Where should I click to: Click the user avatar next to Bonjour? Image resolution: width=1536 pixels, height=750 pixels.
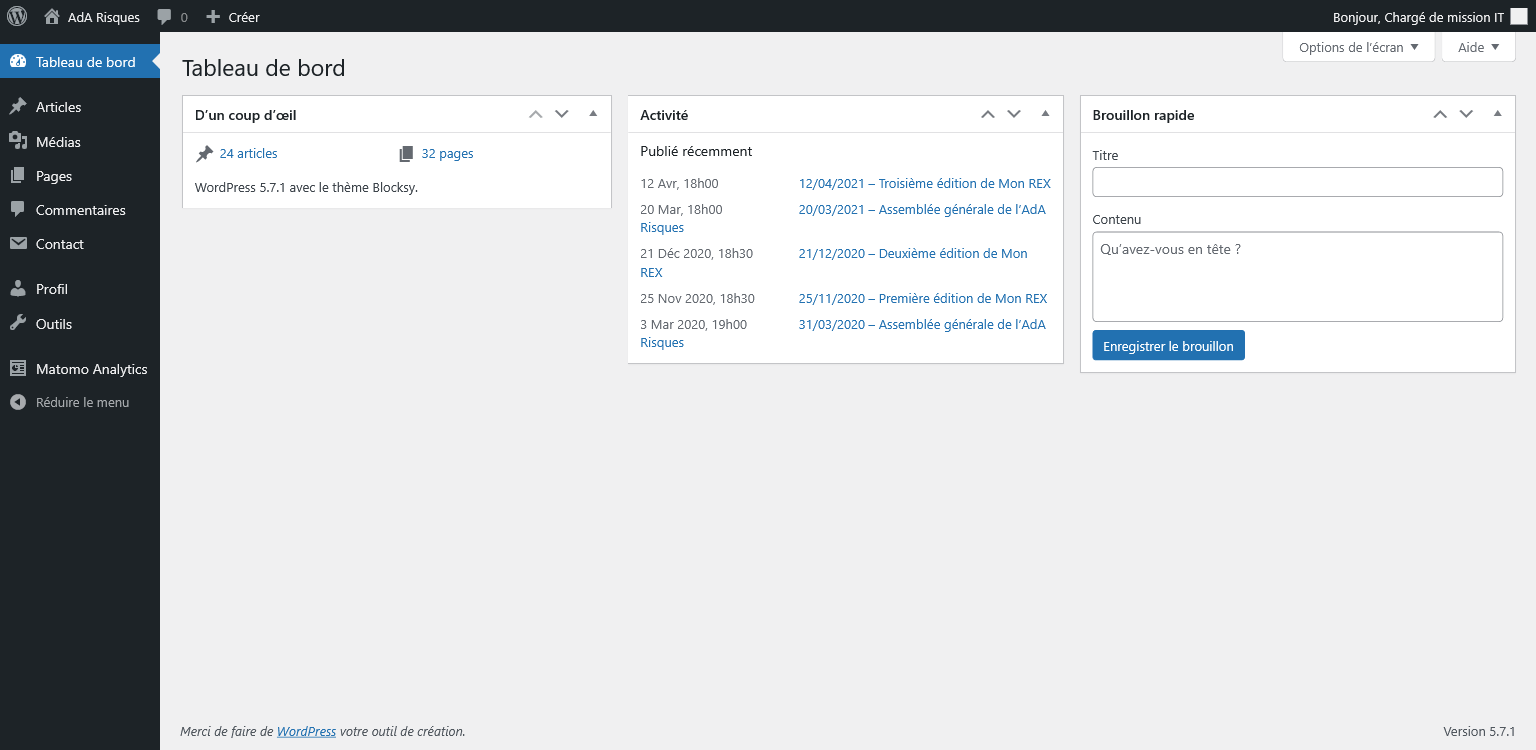click(1519, 17)
